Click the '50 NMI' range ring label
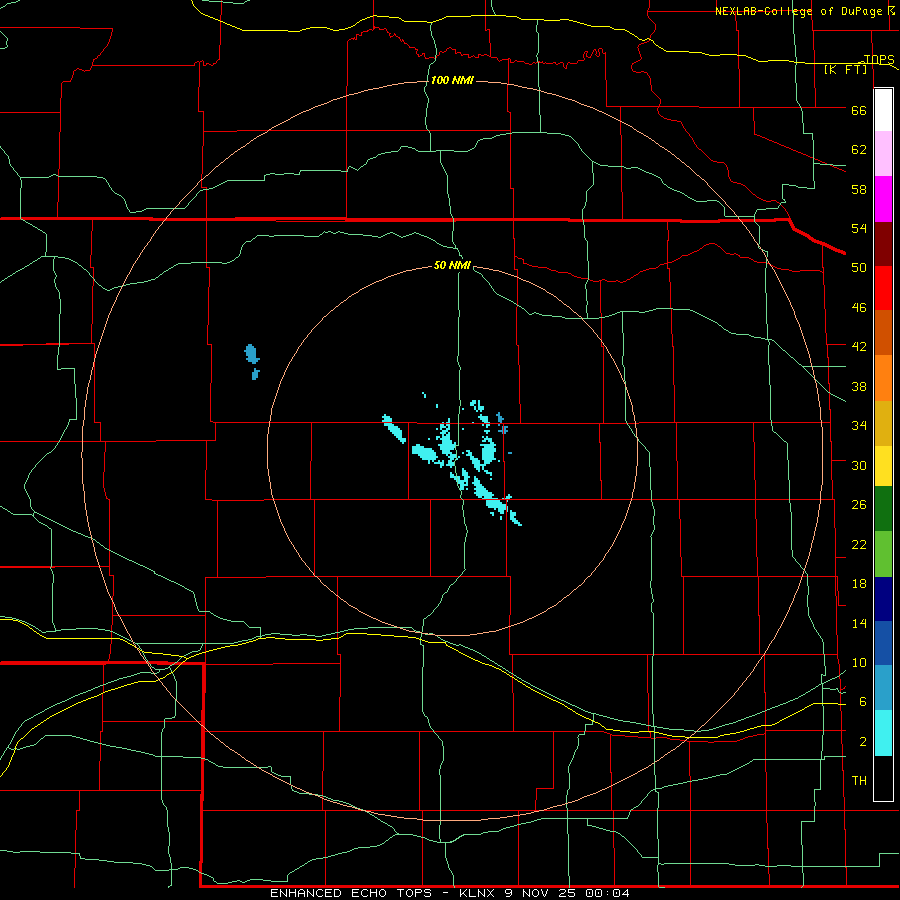Viewport: 900px width, 900px height. 452,265
